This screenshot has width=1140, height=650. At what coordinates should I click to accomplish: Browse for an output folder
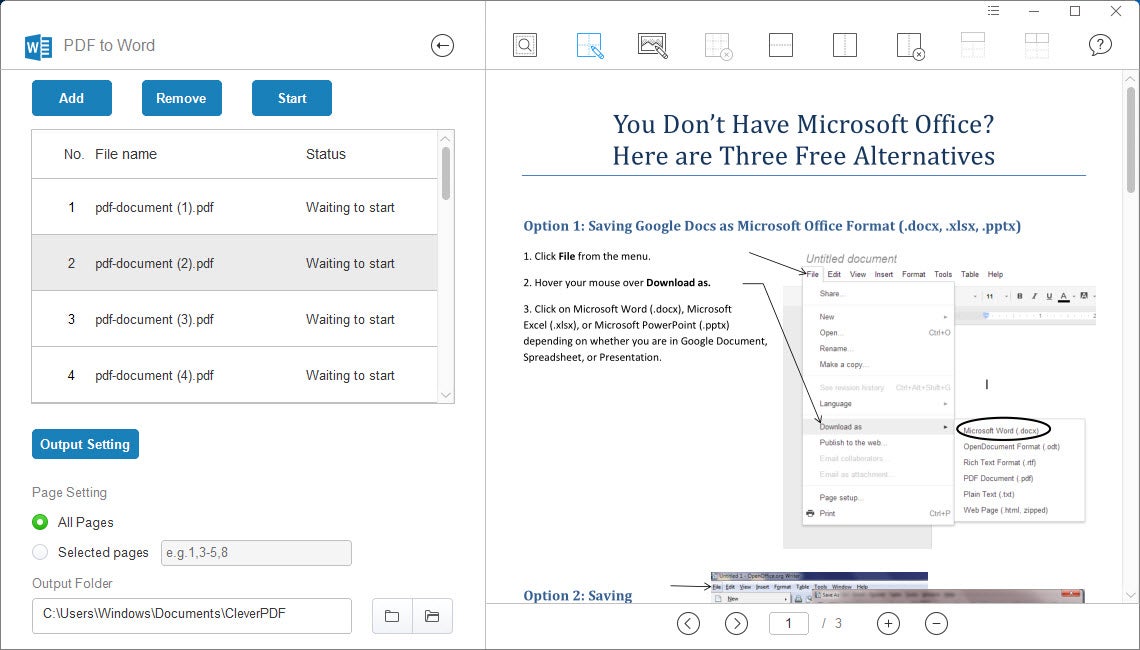tap(392, 616)
